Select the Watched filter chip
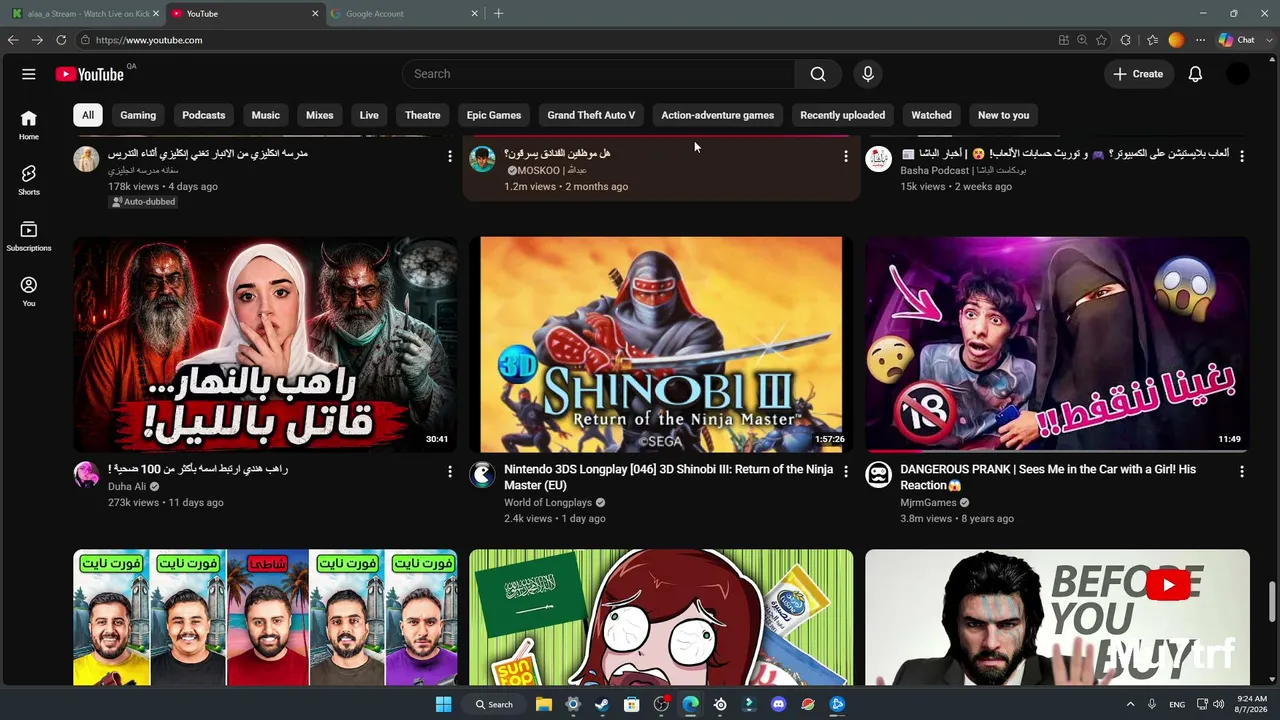 932,115
